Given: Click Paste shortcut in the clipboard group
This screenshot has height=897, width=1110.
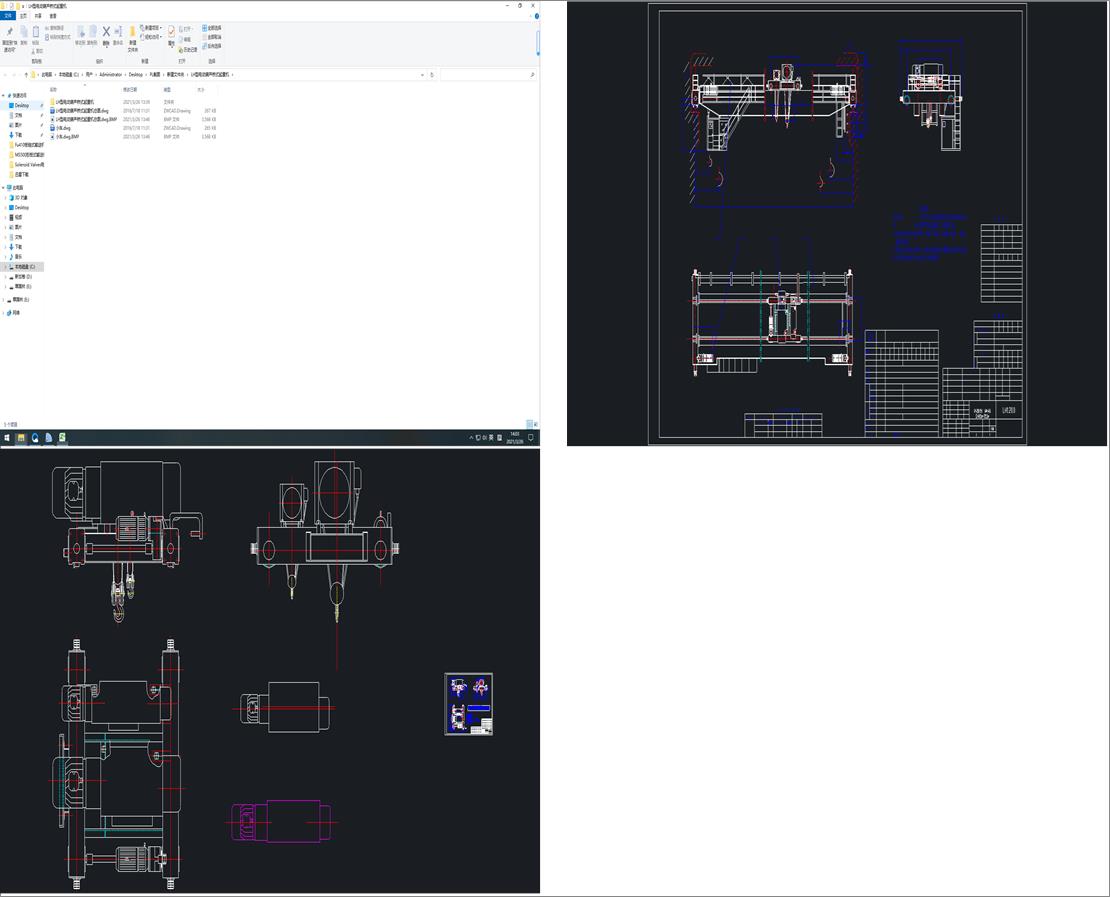Looking at the screenshot, I should tap(58, 37).
